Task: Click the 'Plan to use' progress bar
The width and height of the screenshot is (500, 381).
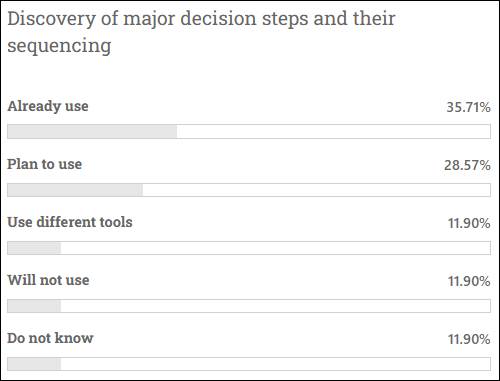Action: (x=249, y=190)
